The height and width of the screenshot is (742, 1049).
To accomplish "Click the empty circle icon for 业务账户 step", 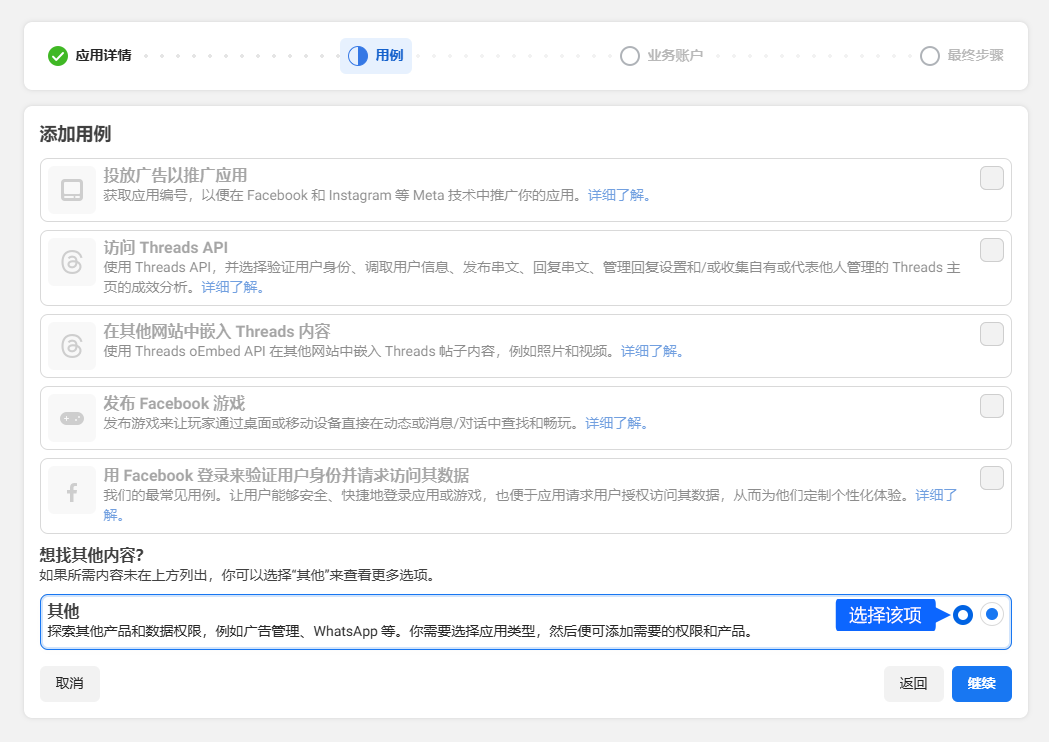I will click(630, 56).
